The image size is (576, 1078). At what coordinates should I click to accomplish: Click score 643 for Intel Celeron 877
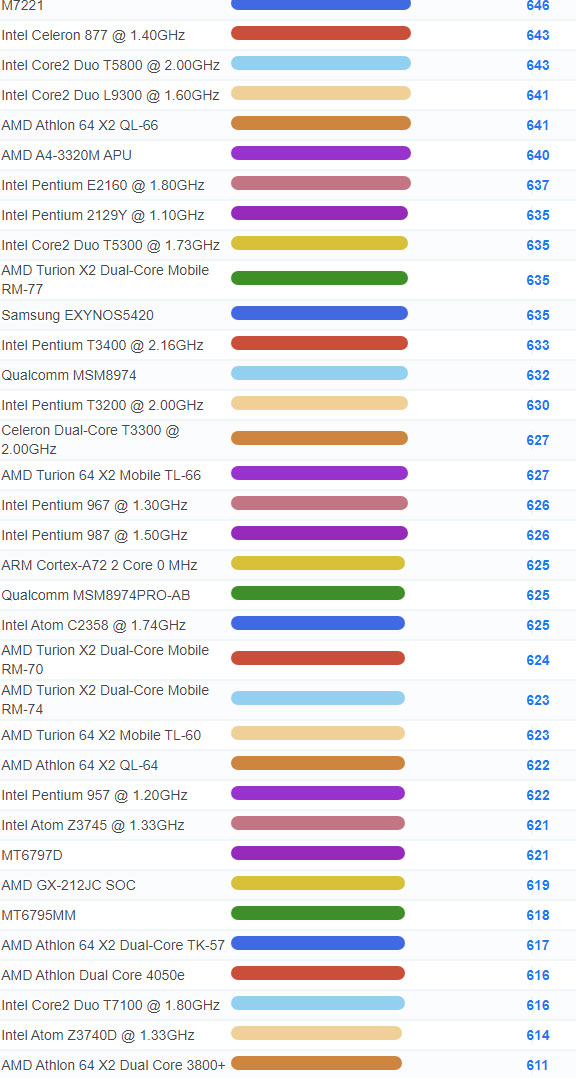(x=538, y=35)
